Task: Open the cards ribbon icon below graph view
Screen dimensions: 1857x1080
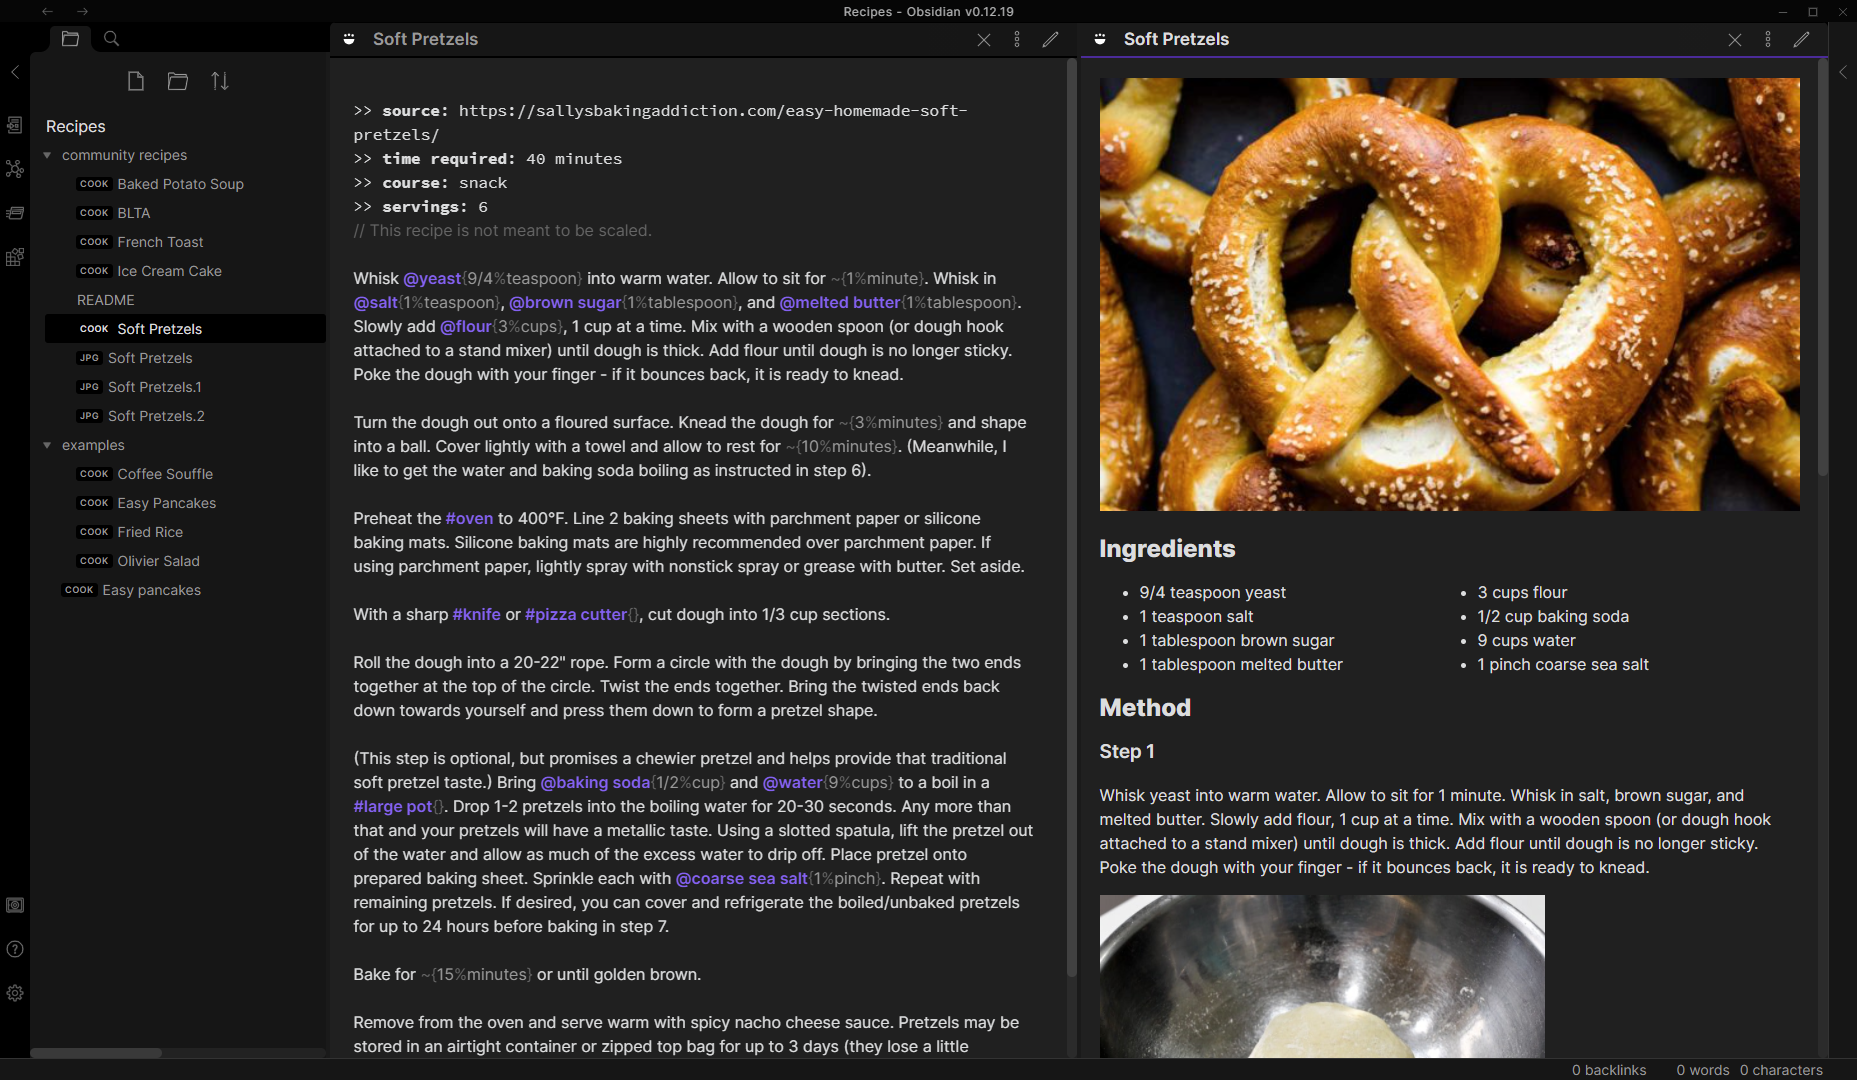Action: (15, 213)
